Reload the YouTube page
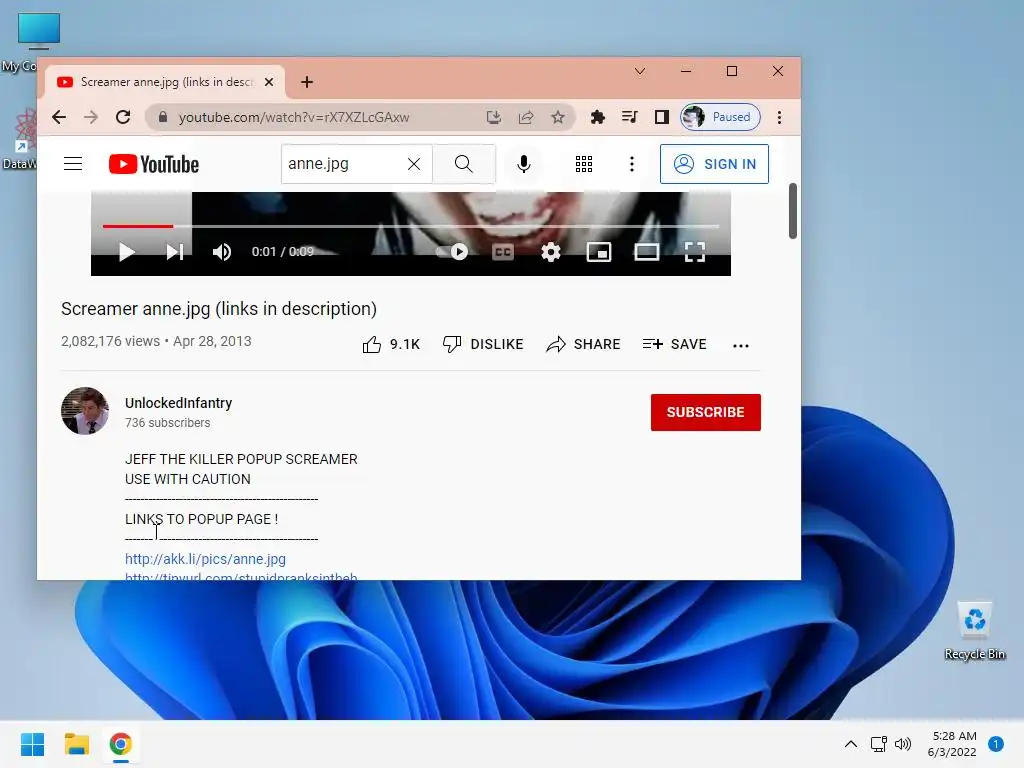The width and height of the screenshot is (1024, 768). (123, 117)
